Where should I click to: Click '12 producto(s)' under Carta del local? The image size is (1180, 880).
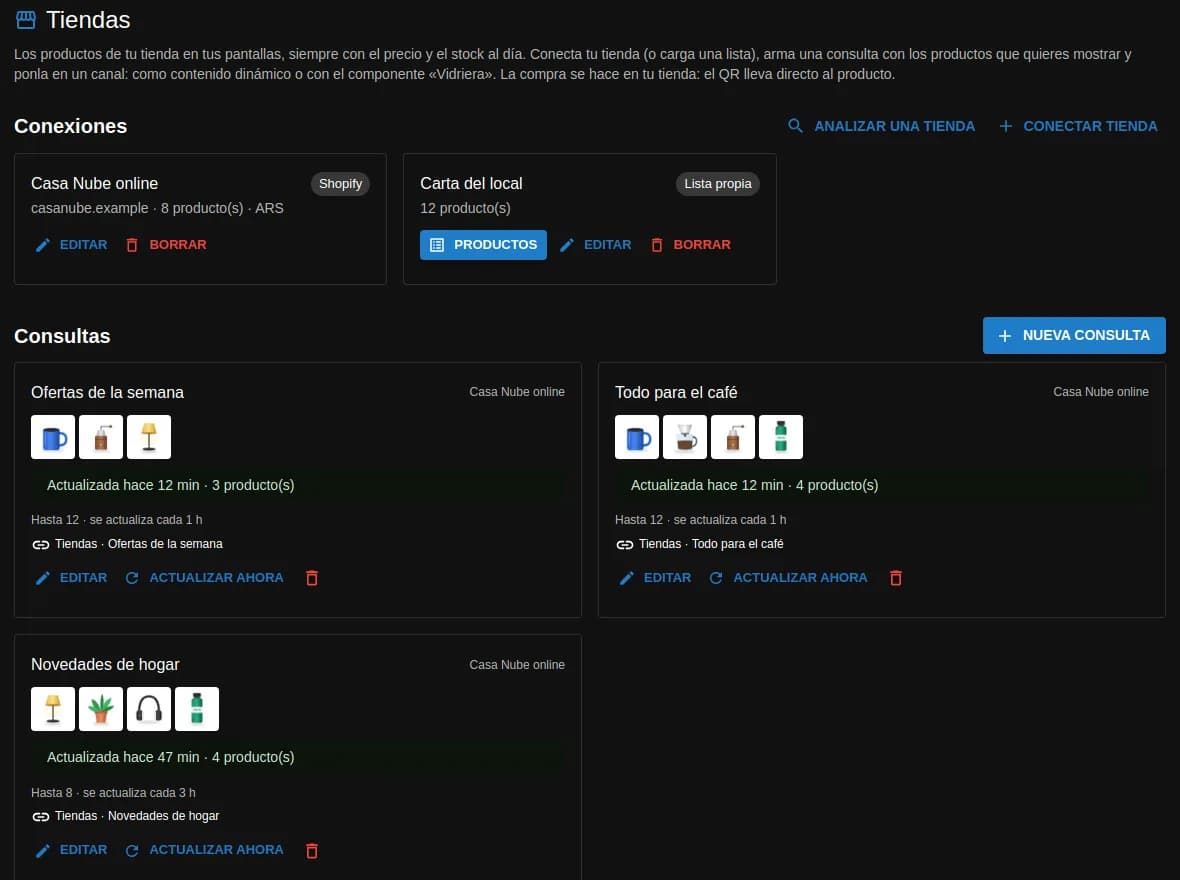coord(465,208)
